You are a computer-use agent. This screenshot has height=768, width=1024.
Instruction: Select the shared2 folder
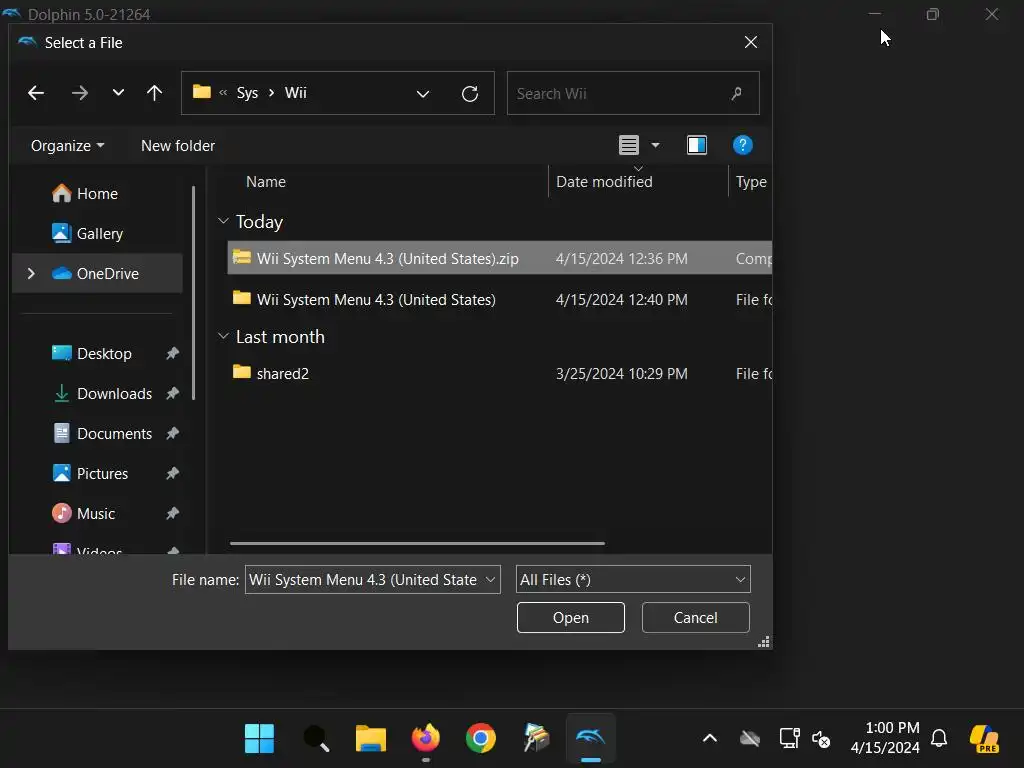(x=500, y=374)
